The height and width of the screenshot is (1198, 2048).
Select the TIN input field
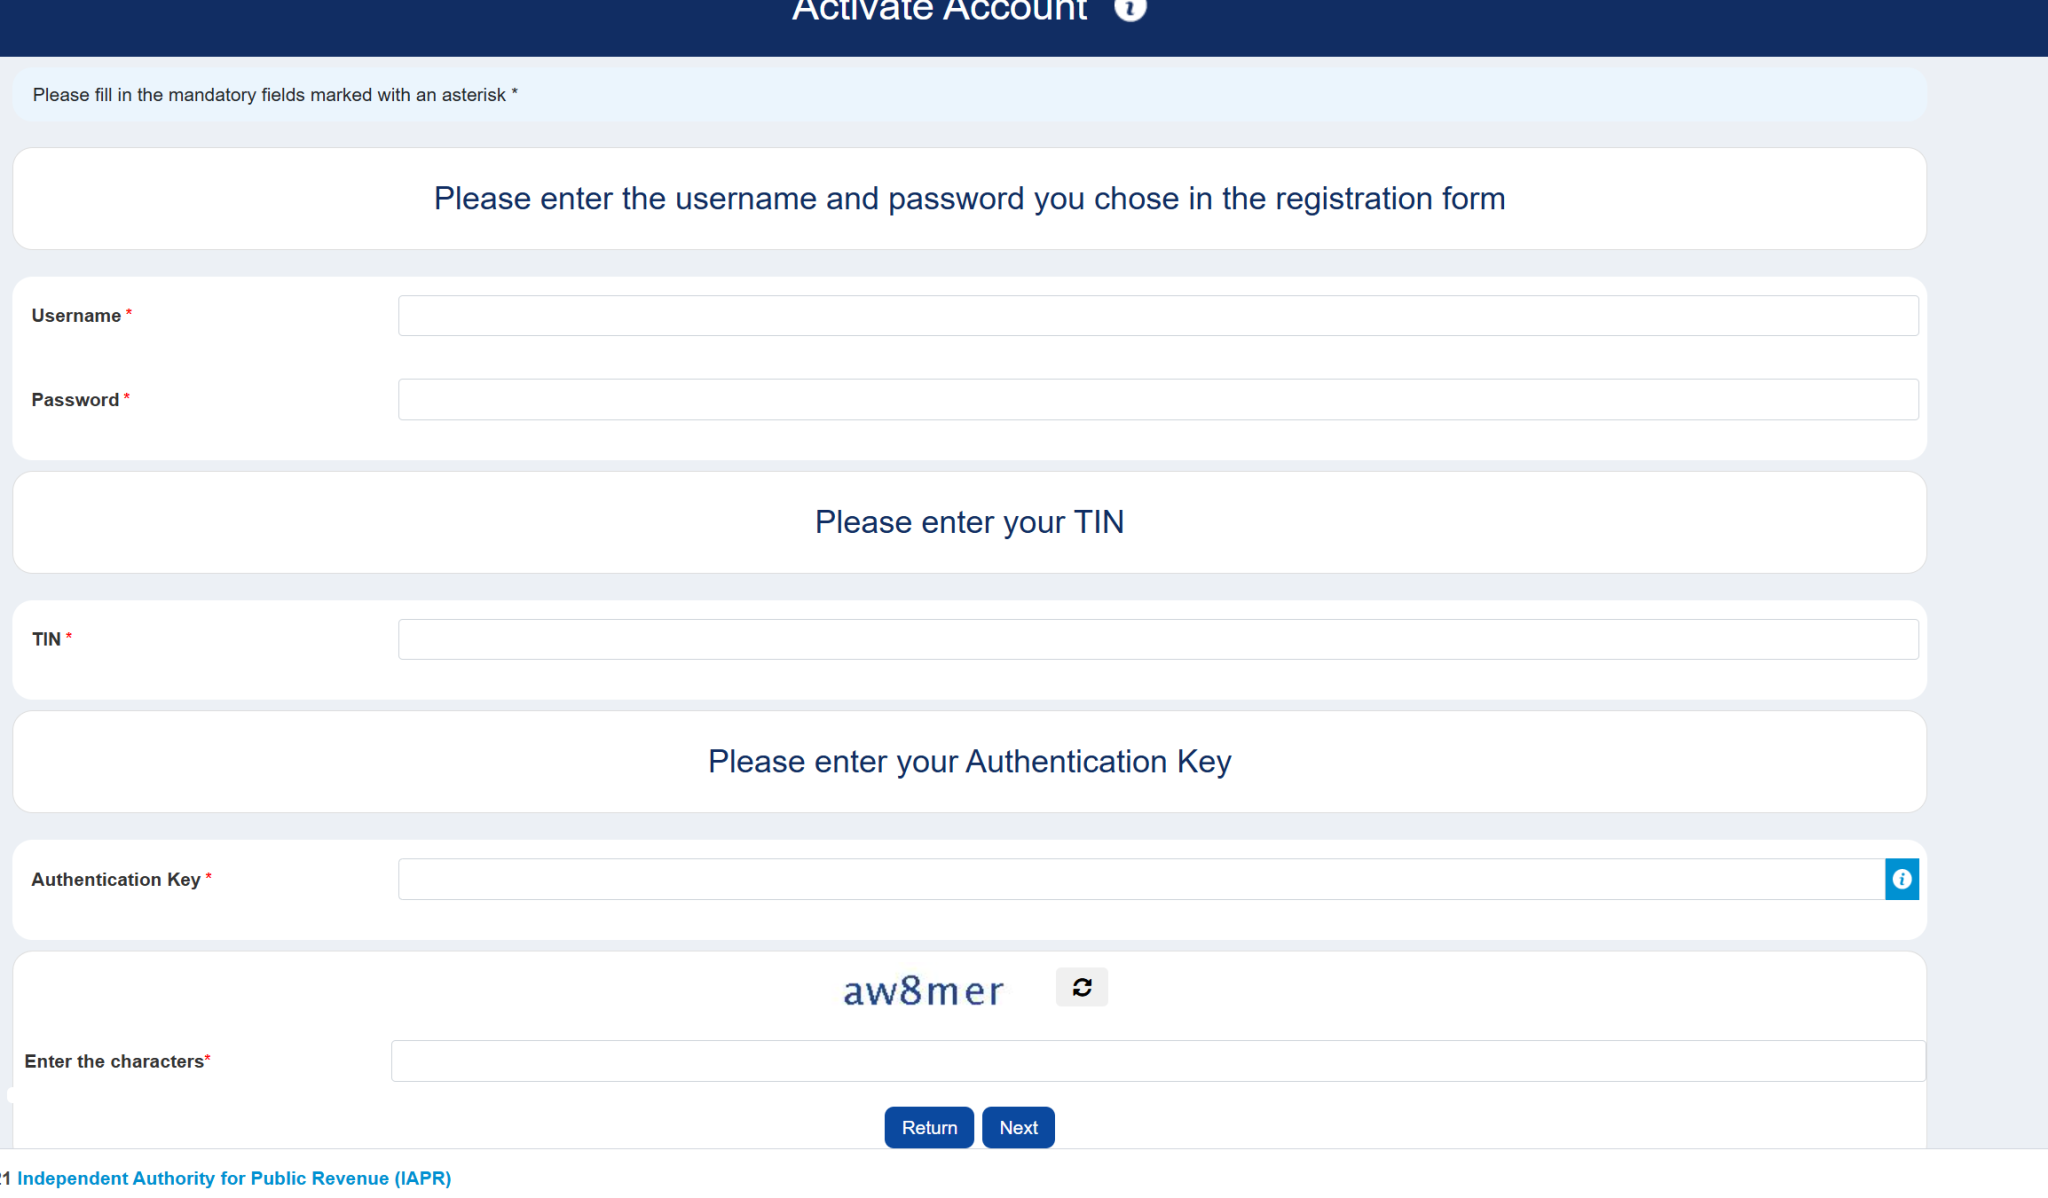pyautogui.click(x=1157, y=639)
